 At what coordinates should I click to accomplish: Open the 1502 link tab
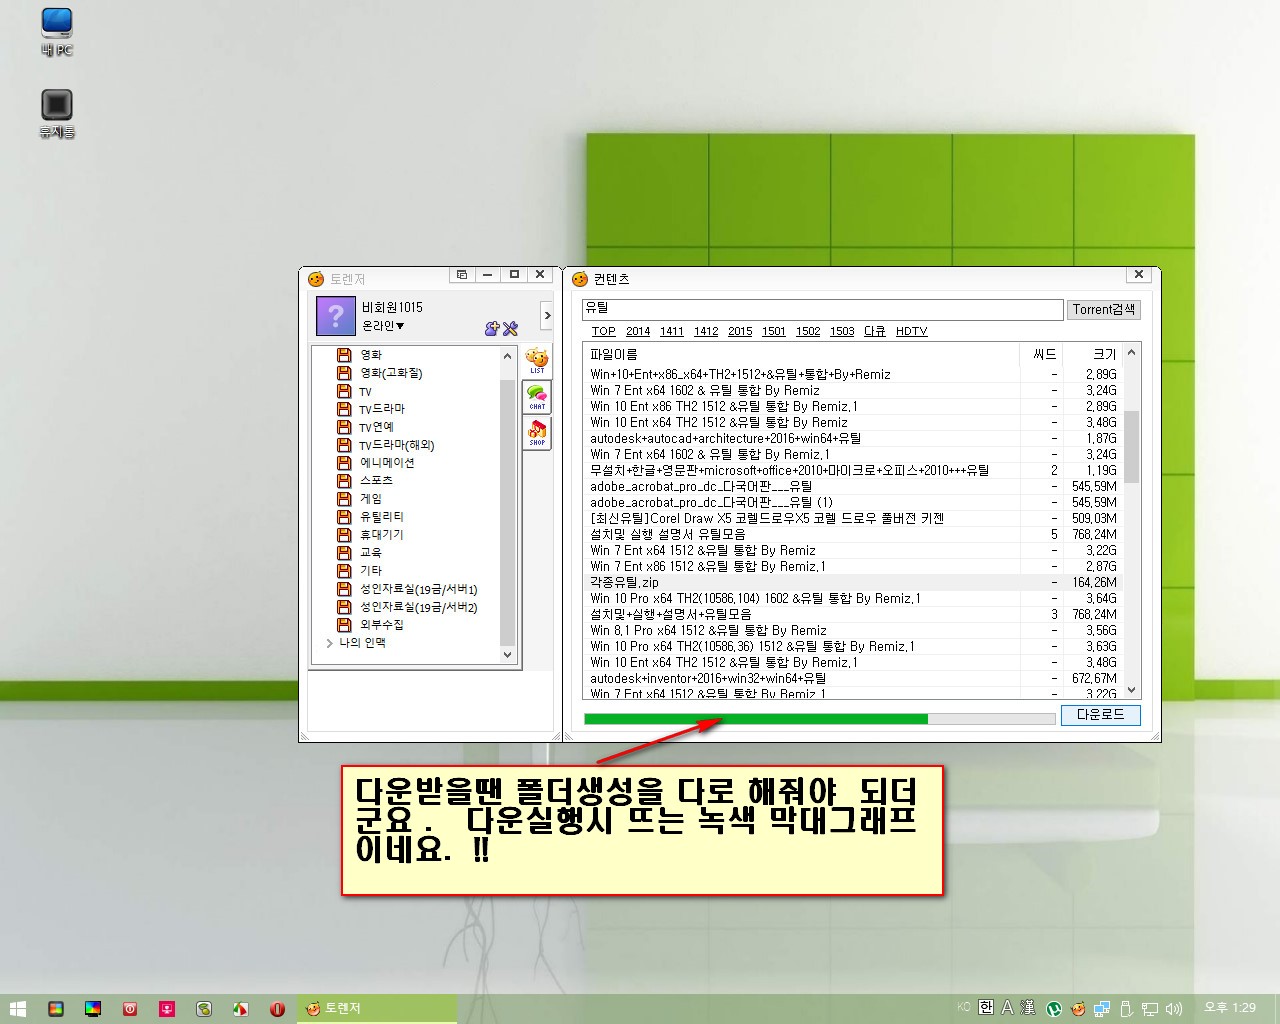(808, 331)
